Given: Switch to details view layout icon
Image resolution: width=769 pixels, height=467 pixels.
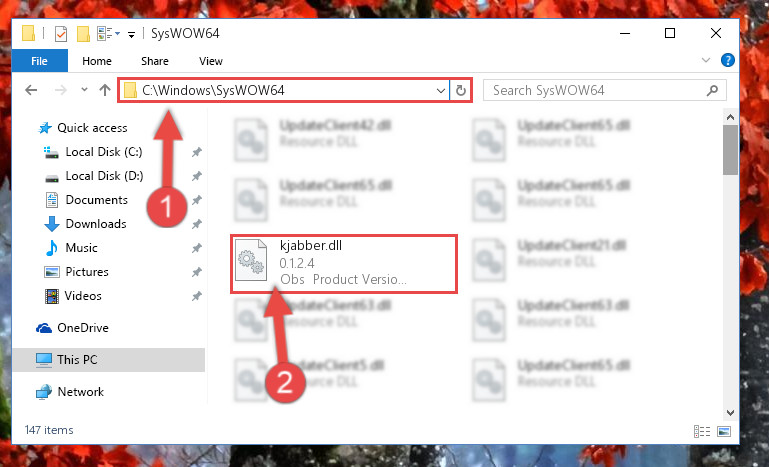Looking at the screenshot, I should [x=702, y=431].
